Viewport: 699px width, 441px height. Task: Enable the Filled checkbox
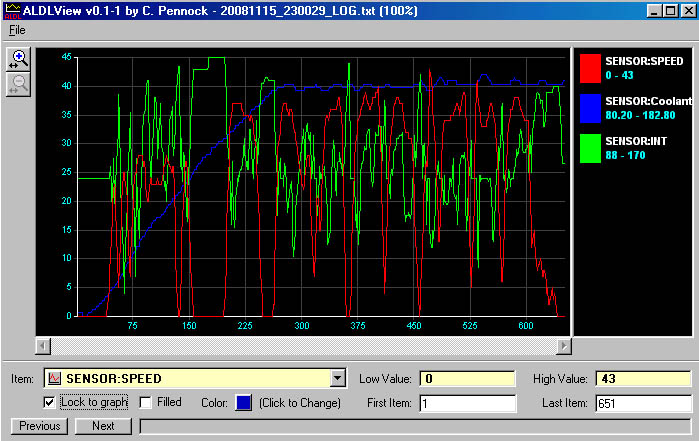[x=145, y=403]
